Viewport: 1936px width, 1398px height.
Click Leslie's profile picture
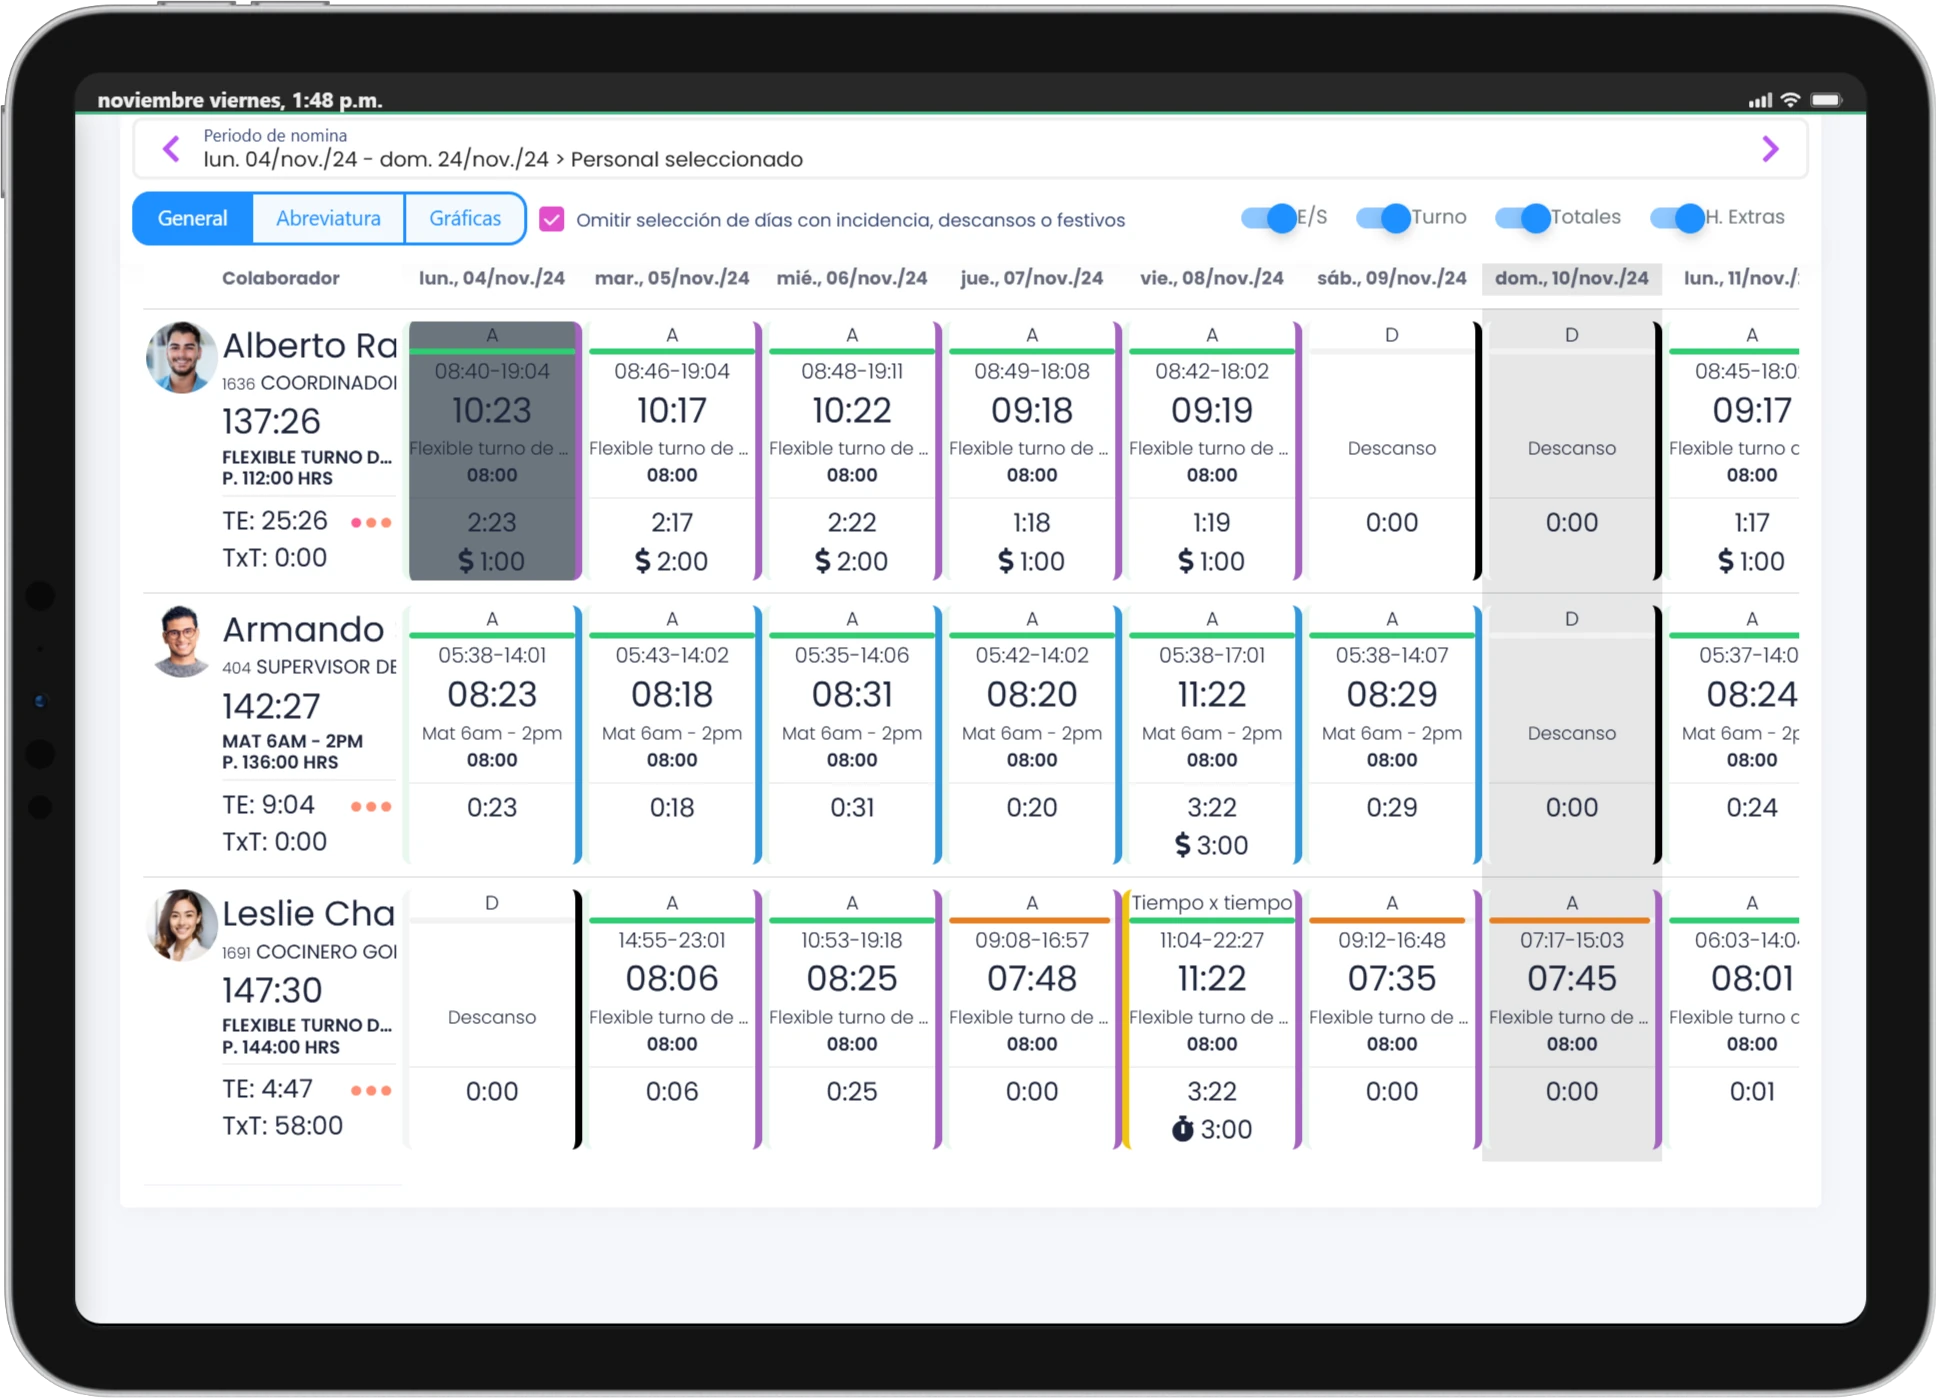180,925
